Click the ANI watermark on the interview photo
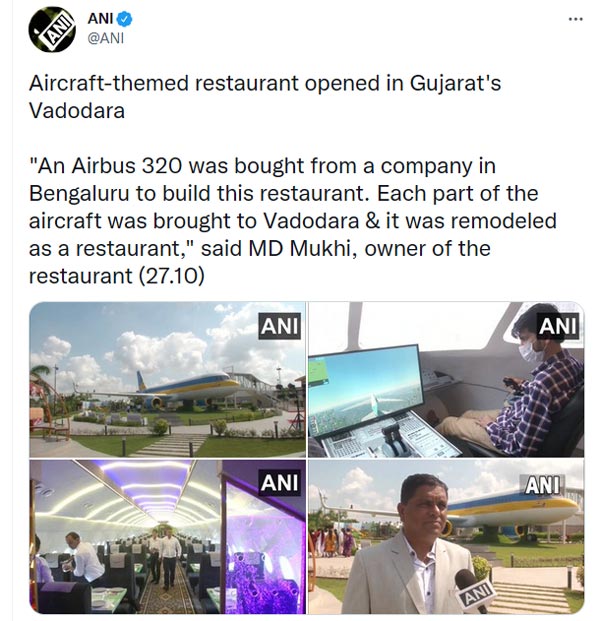 click(543, 485)
